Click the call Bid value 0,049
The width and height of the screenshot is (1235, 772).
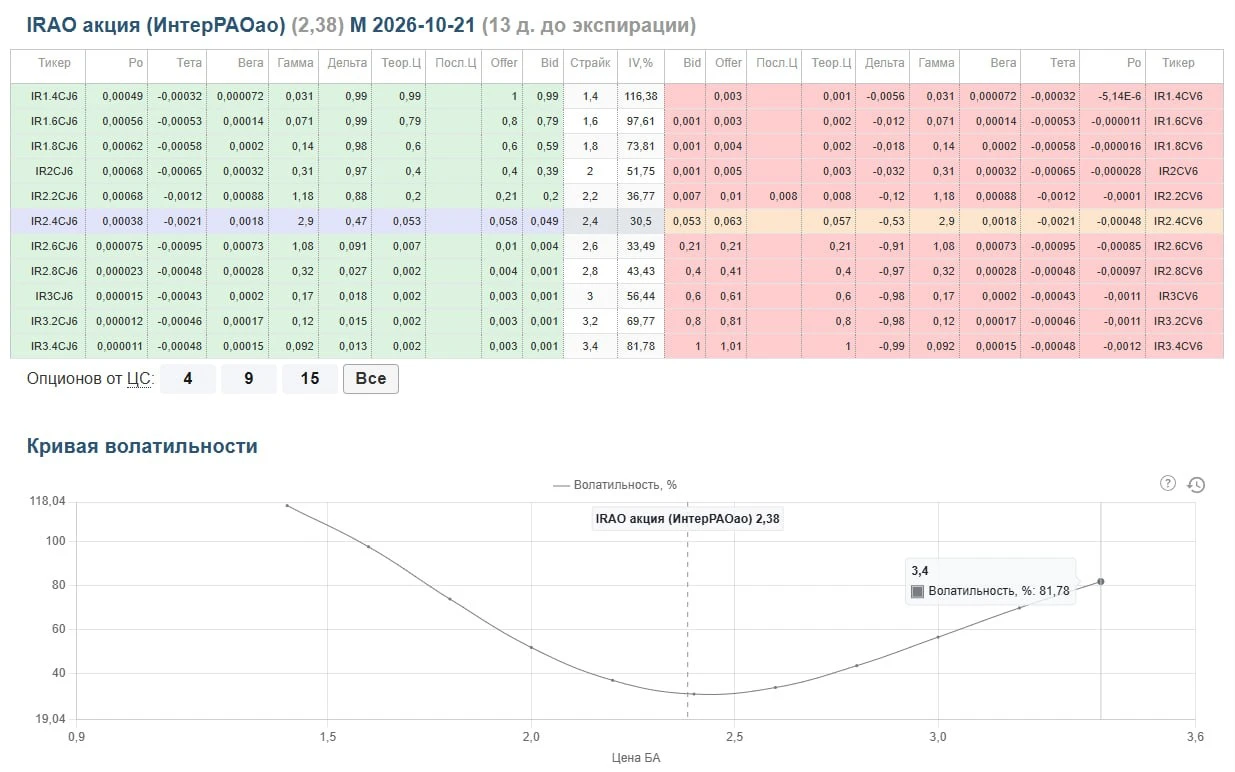(545, 221)
